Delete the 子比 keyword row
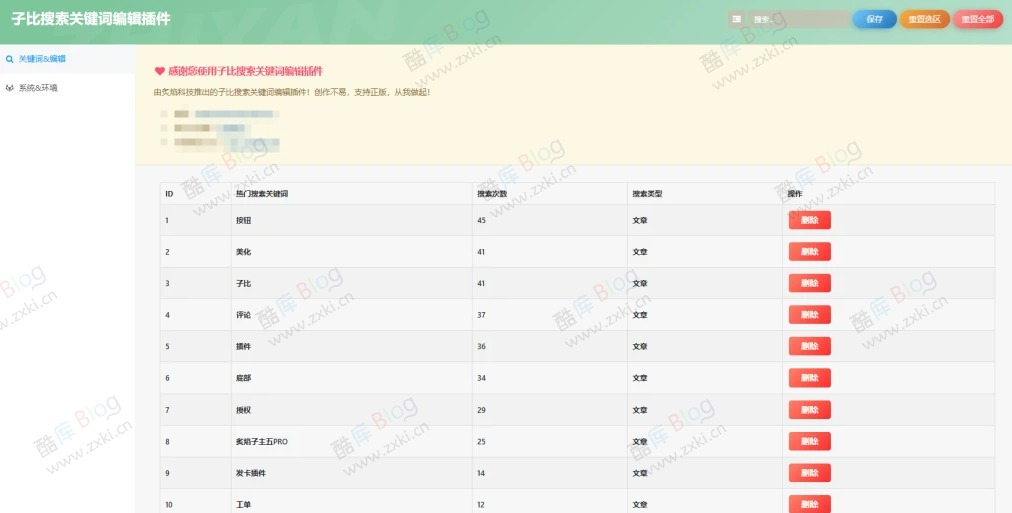Viewport: 1012px width, 513px height. pos(809,283)
